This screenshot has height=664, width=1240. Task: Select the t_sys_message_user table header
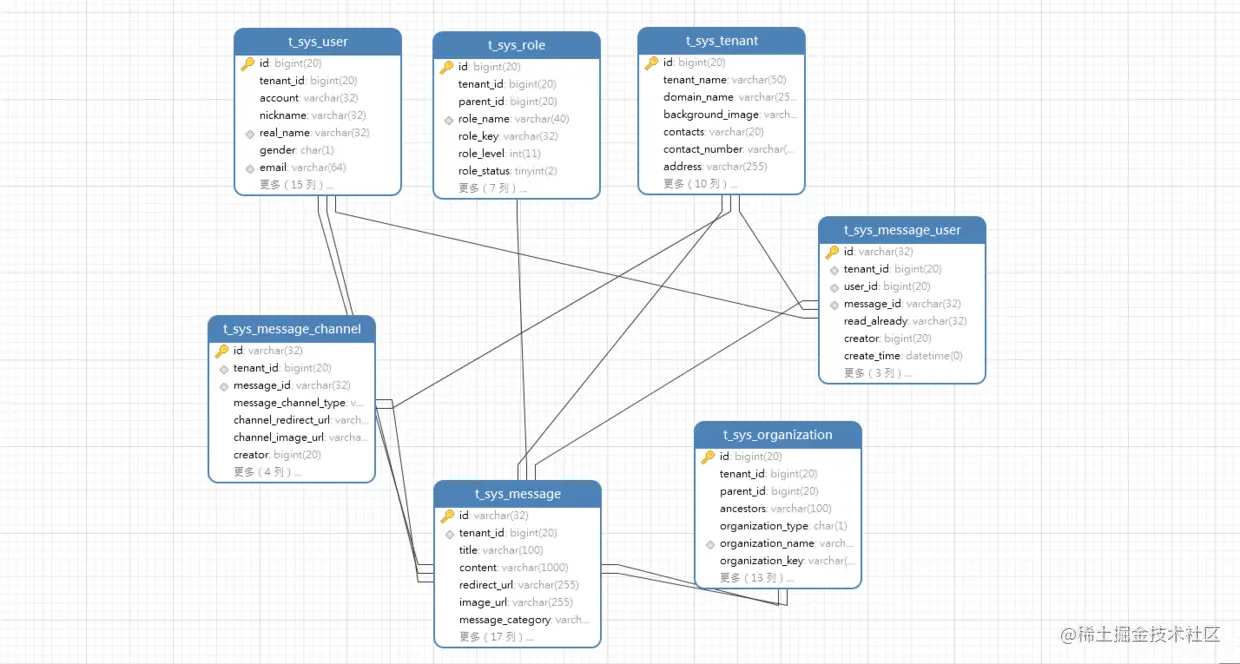tap(902, 230)
